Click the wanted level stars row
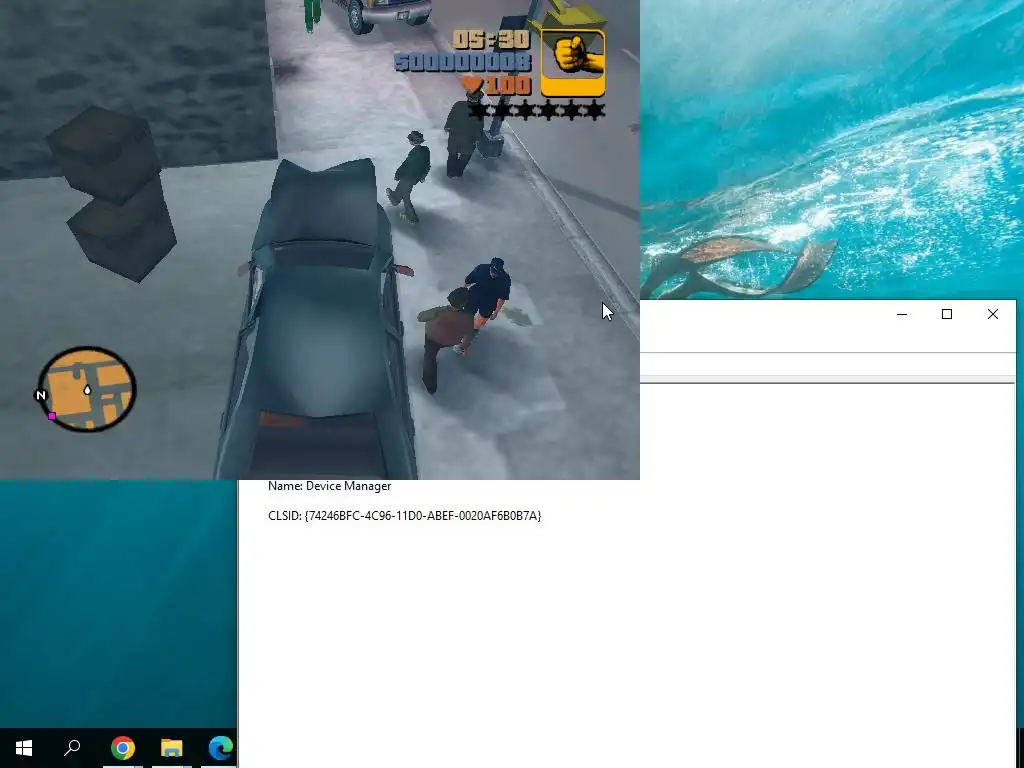Screen dimensions: 1024x768 (537, 110)
